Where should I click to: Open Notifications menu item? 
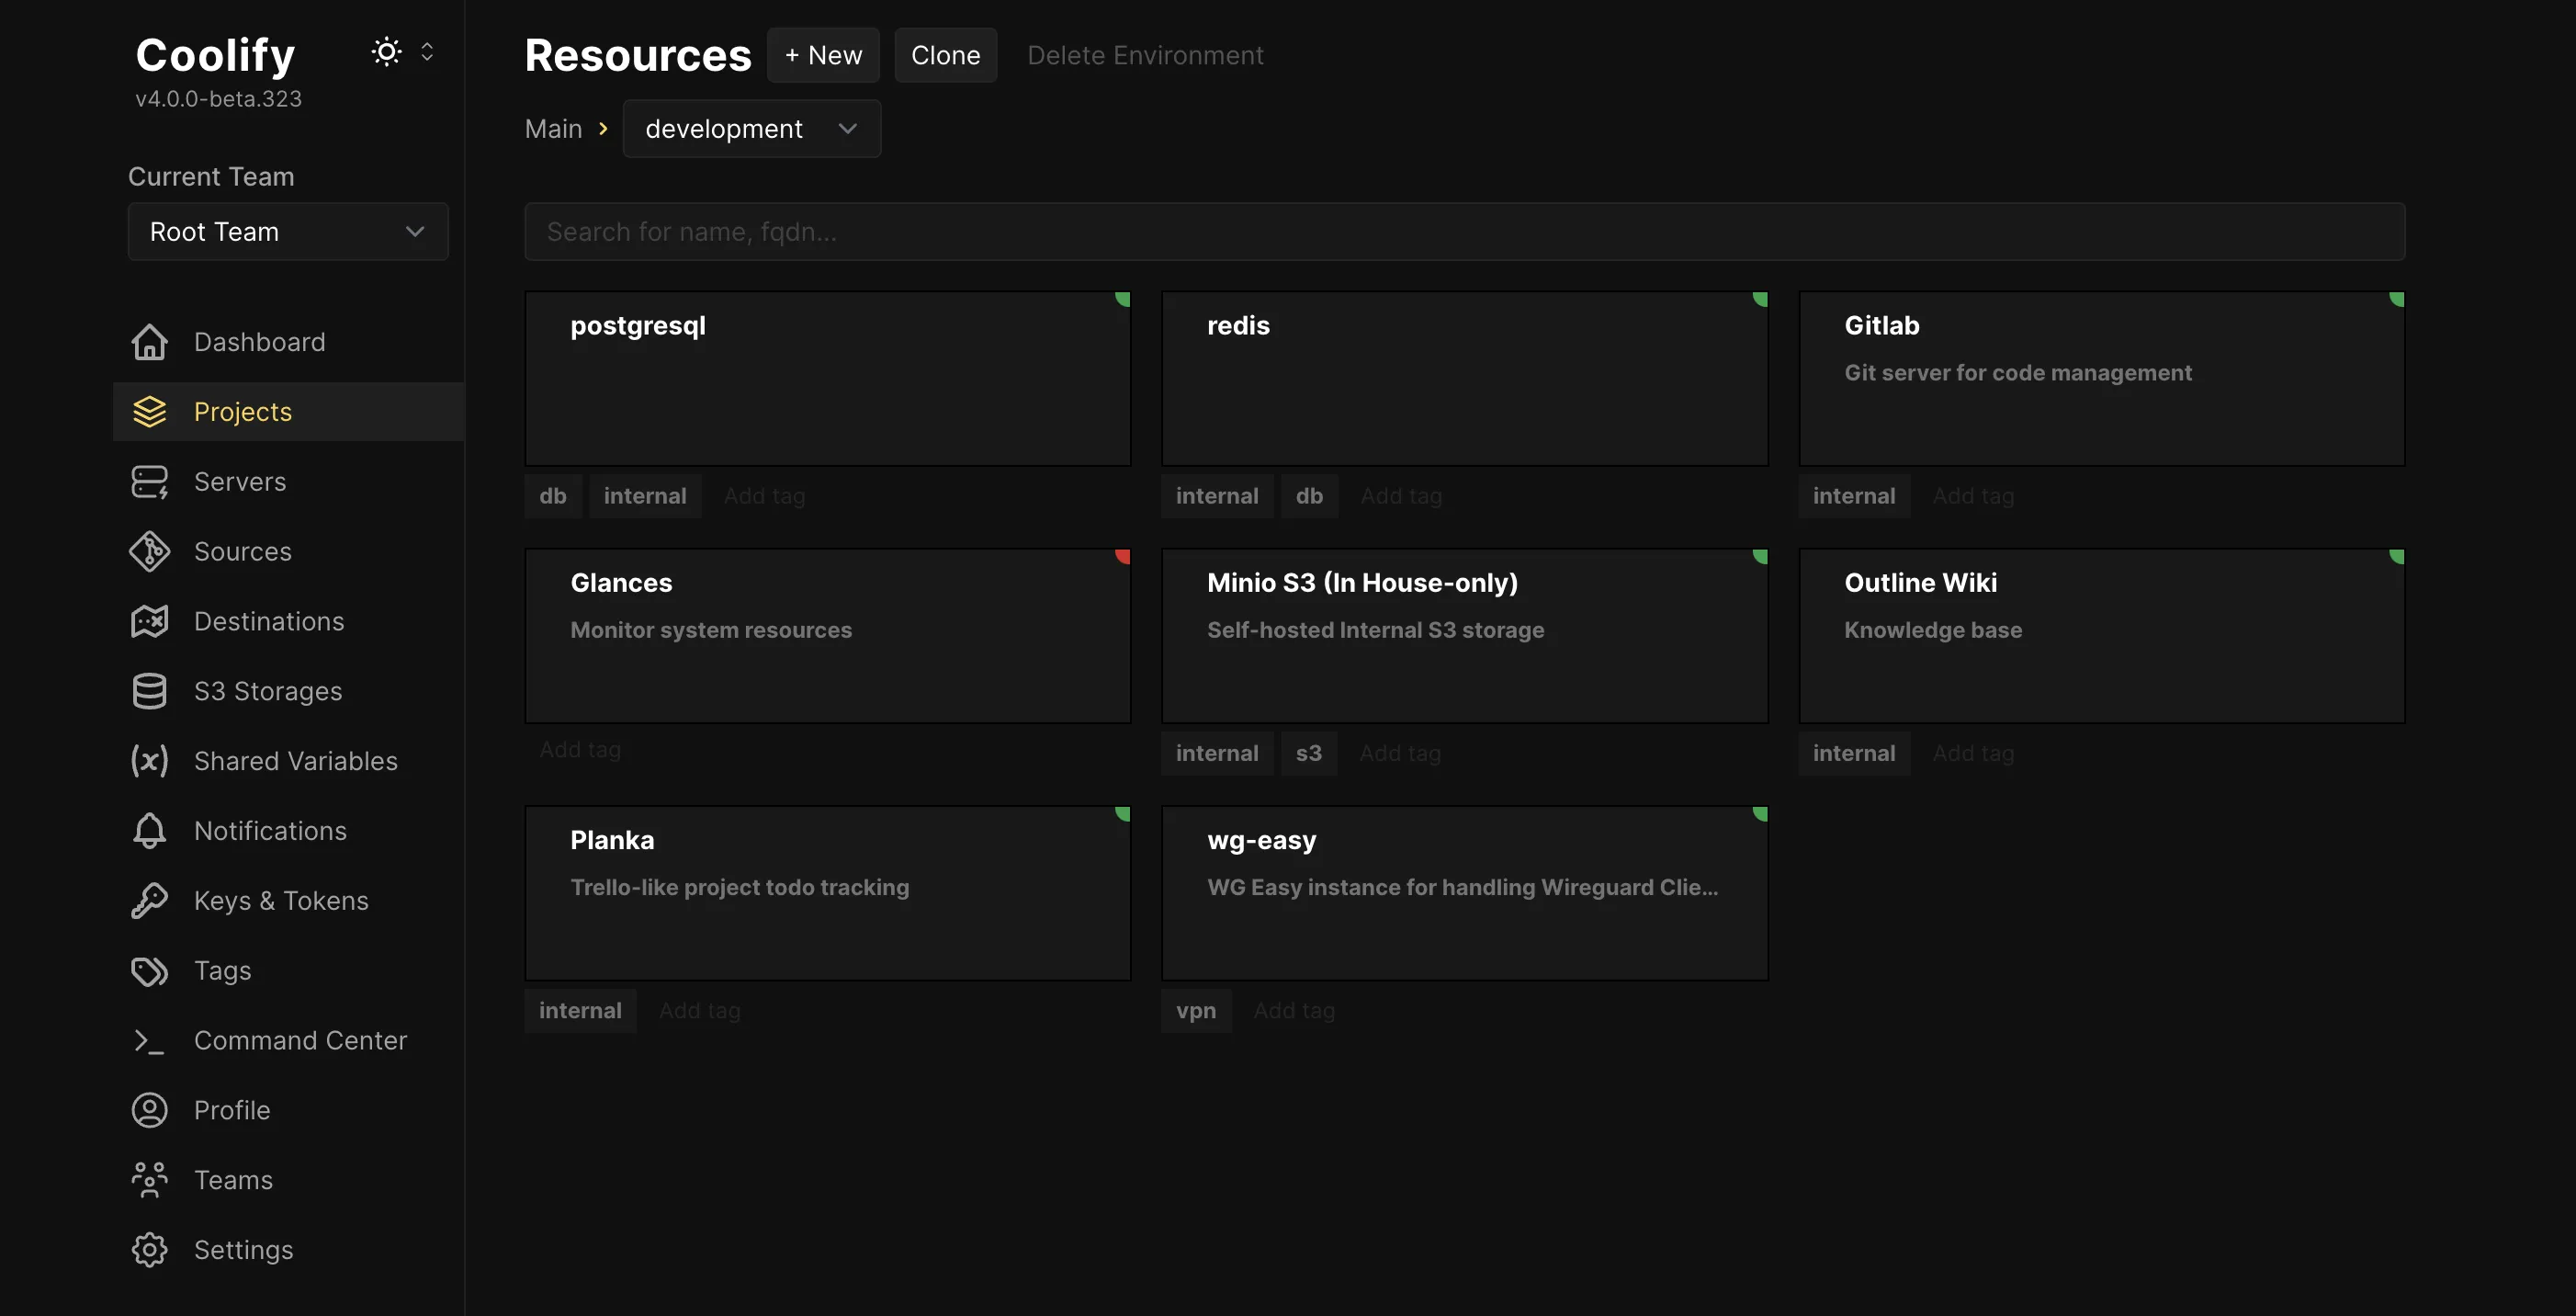[x=288, y=831]
